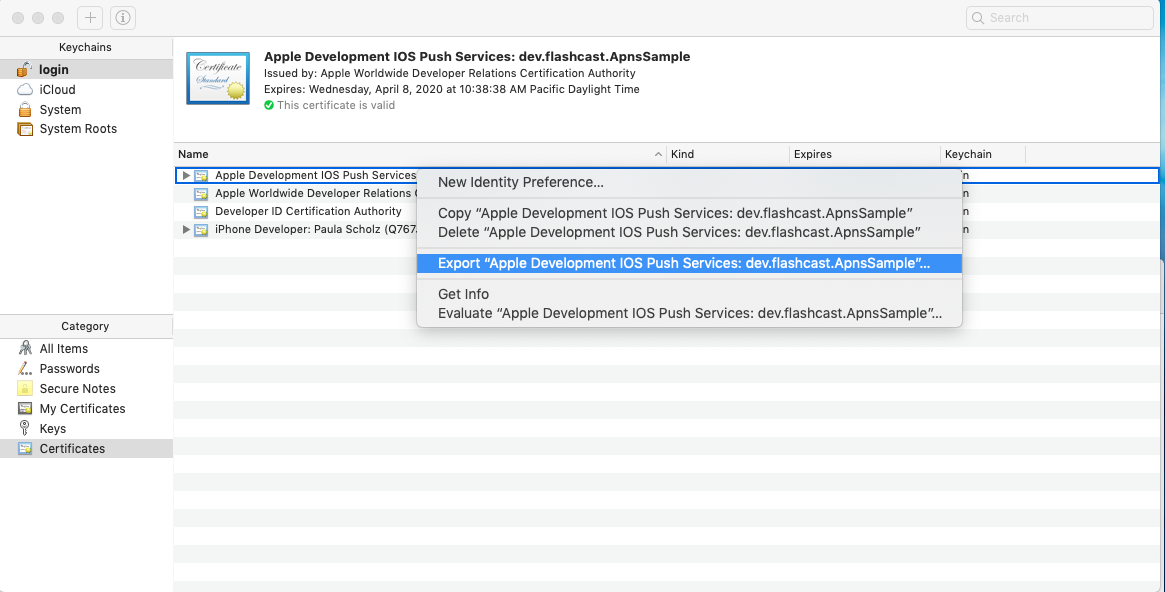This screenshot has height=592, width=1165.
Task: Click the Apple Development IOS Push certificate icon
Action: tap(201, 176)
